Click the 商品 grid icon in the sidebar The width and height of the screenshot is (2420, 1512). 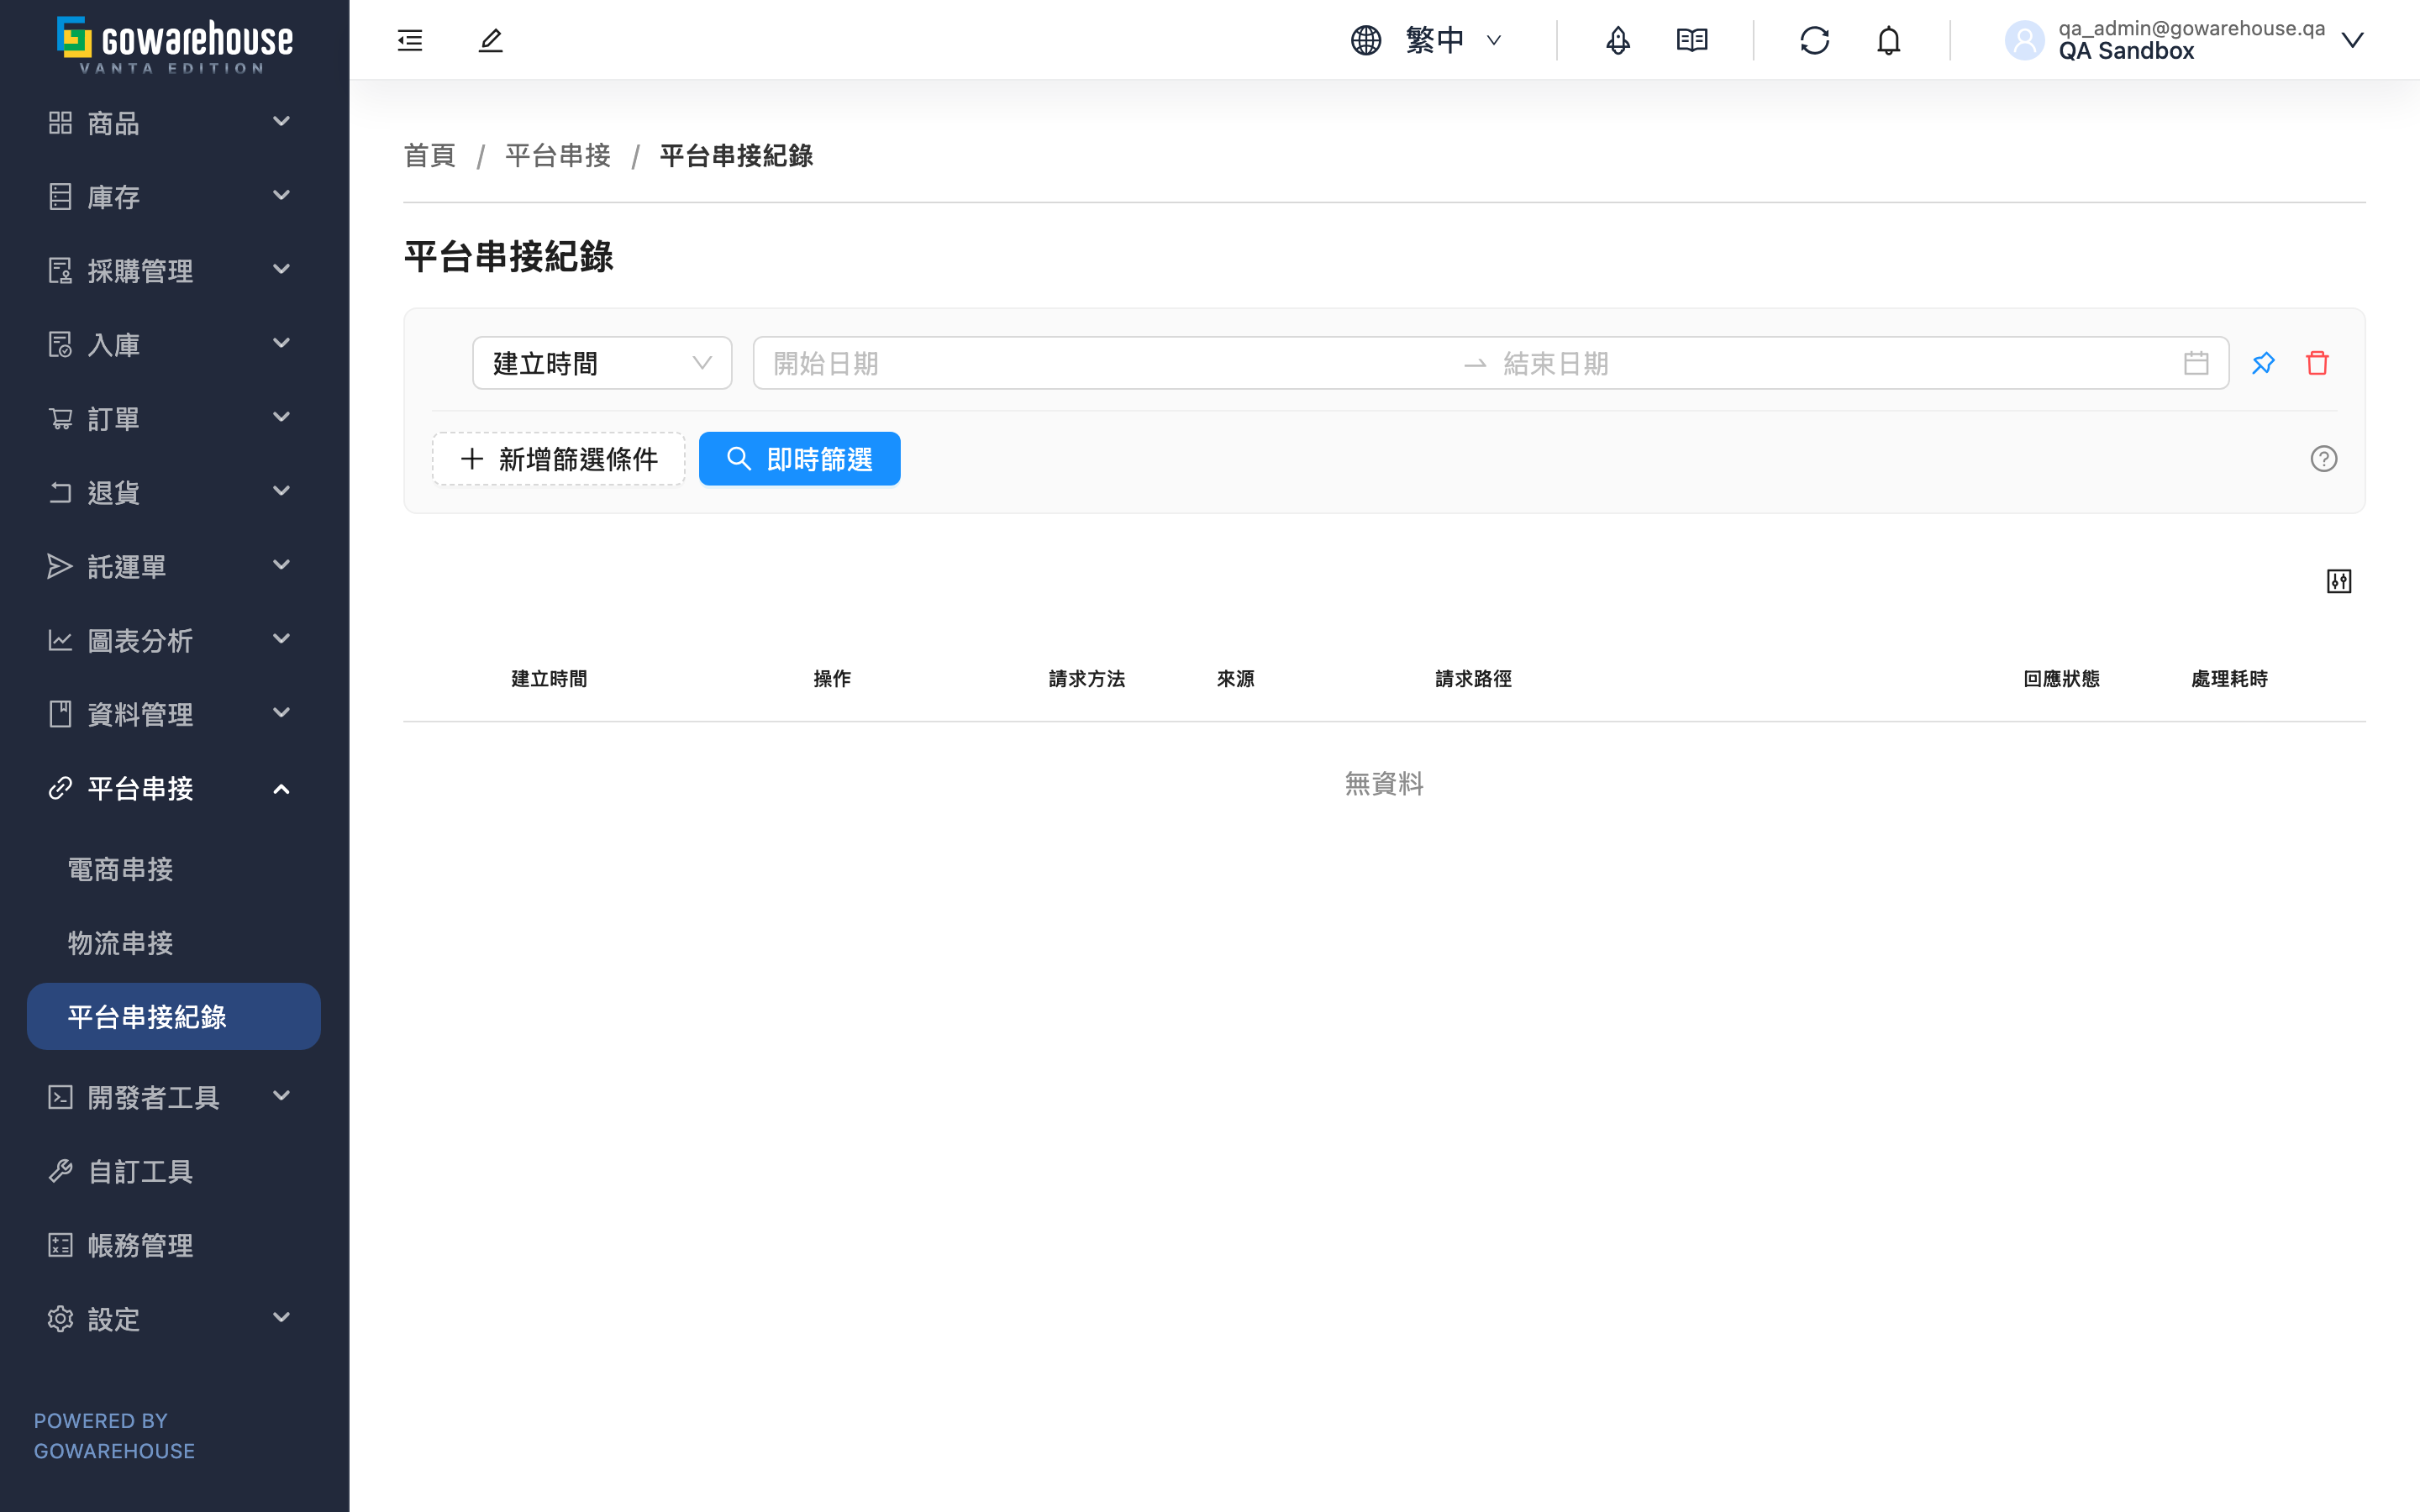point(60,122)
